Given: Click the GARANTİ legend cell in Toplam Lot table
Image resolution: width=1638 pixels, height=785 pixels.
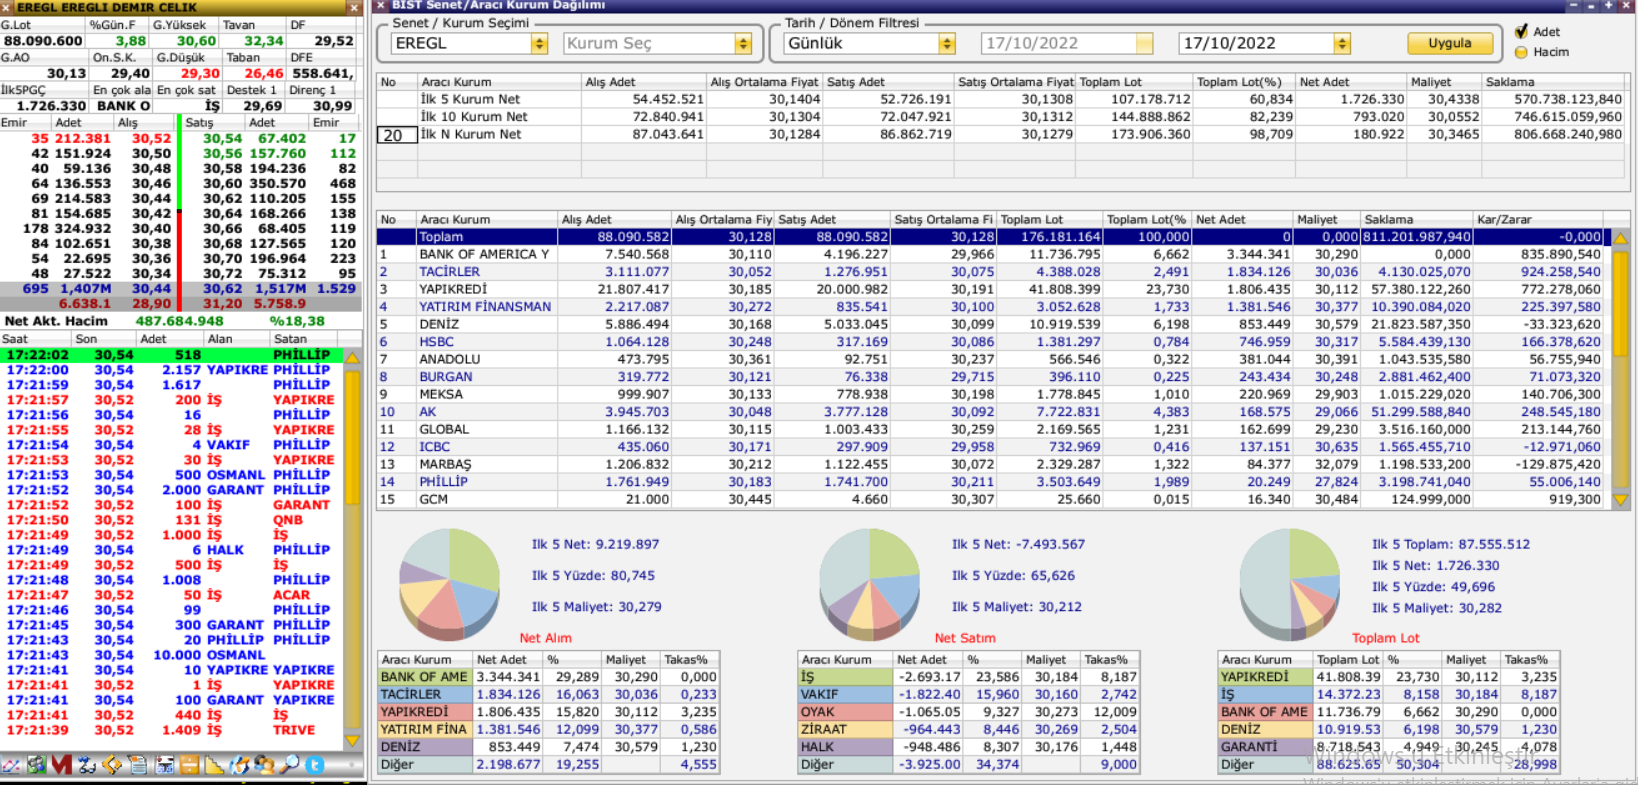Looking at the screenshot, I should click(1264, 747).
